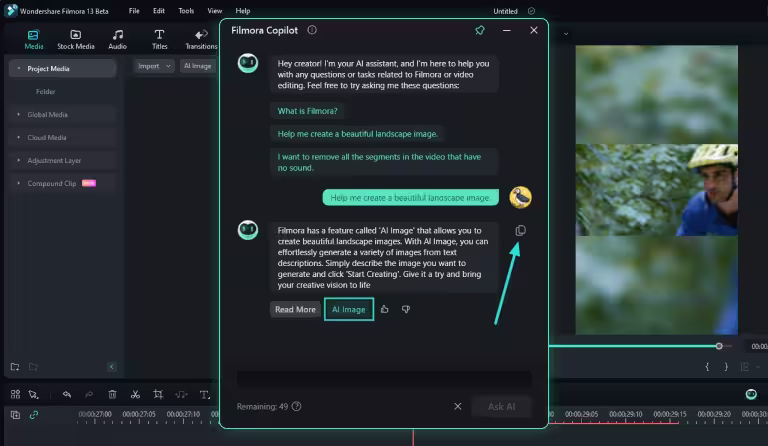Select the remove silent segments suggestion
The height and width of the screenshot is (446, 768).
(x=384, y=162)
